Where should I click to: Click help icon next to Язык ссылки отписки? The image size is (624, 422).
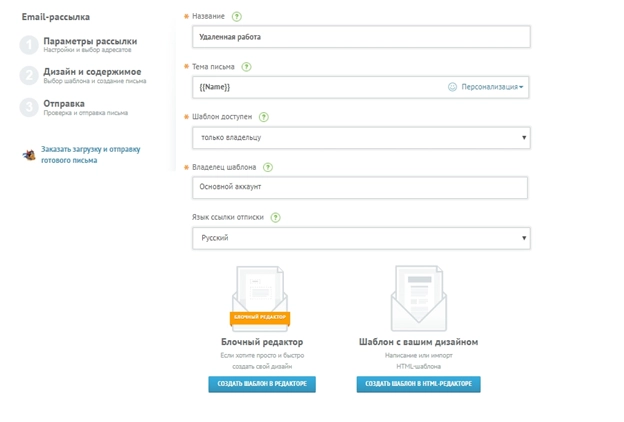[275, 217]
